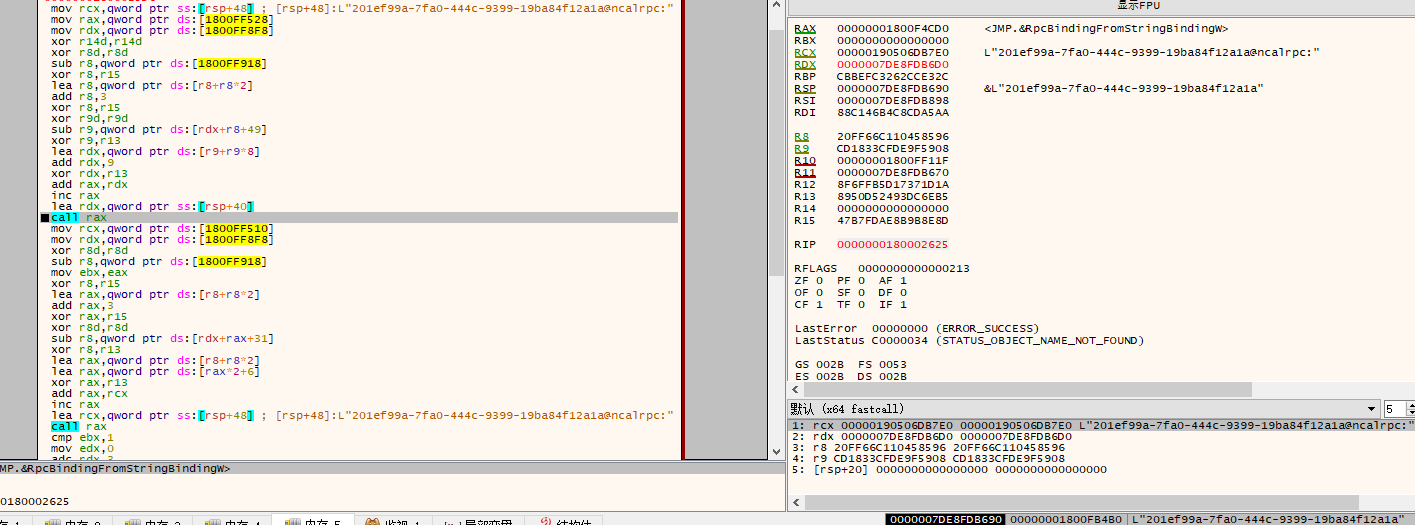Click the 显示FPU button above registers
Screen dimensions: 1415x525
pyautogui.click(x=1100, y=5)
